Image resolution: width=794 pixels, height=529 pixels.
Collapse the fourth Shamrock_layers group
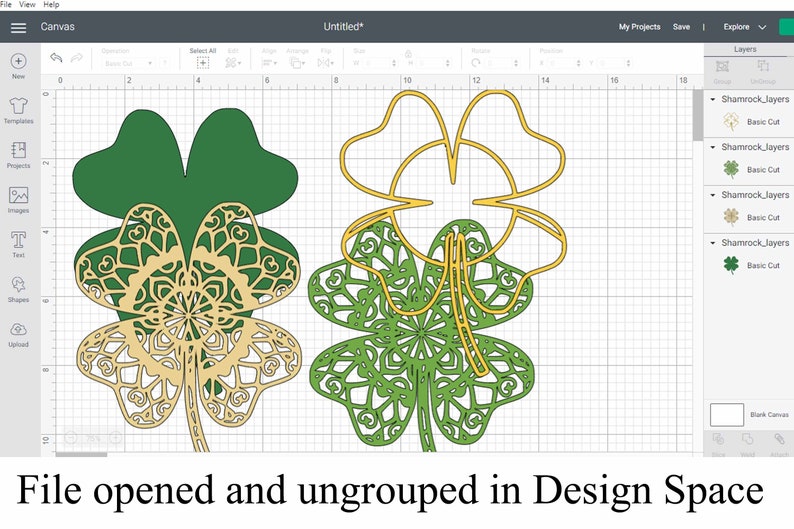(x=712, y=243)
